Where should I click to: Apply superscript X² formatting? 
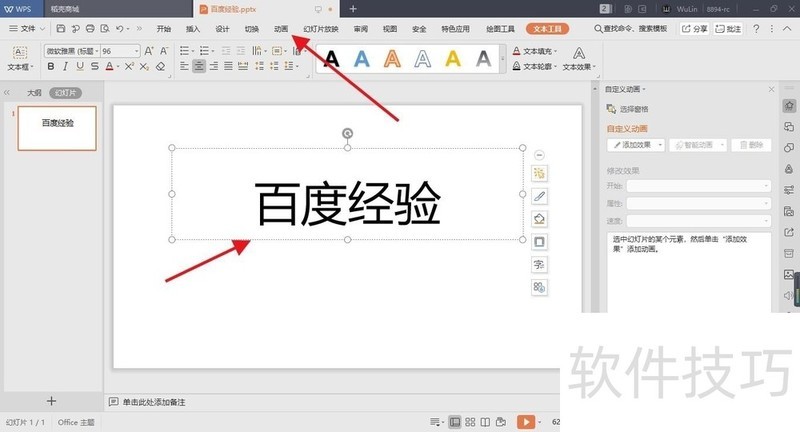(129, 66)
